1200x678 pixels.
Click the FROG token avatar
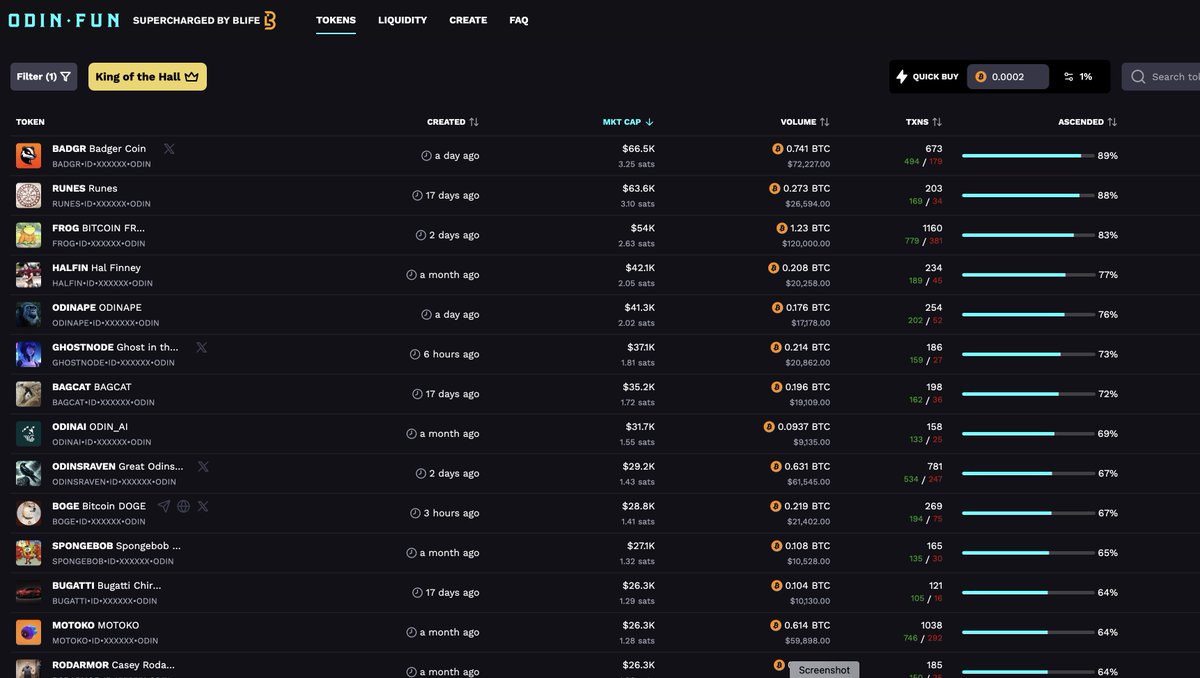pos(28,235)
